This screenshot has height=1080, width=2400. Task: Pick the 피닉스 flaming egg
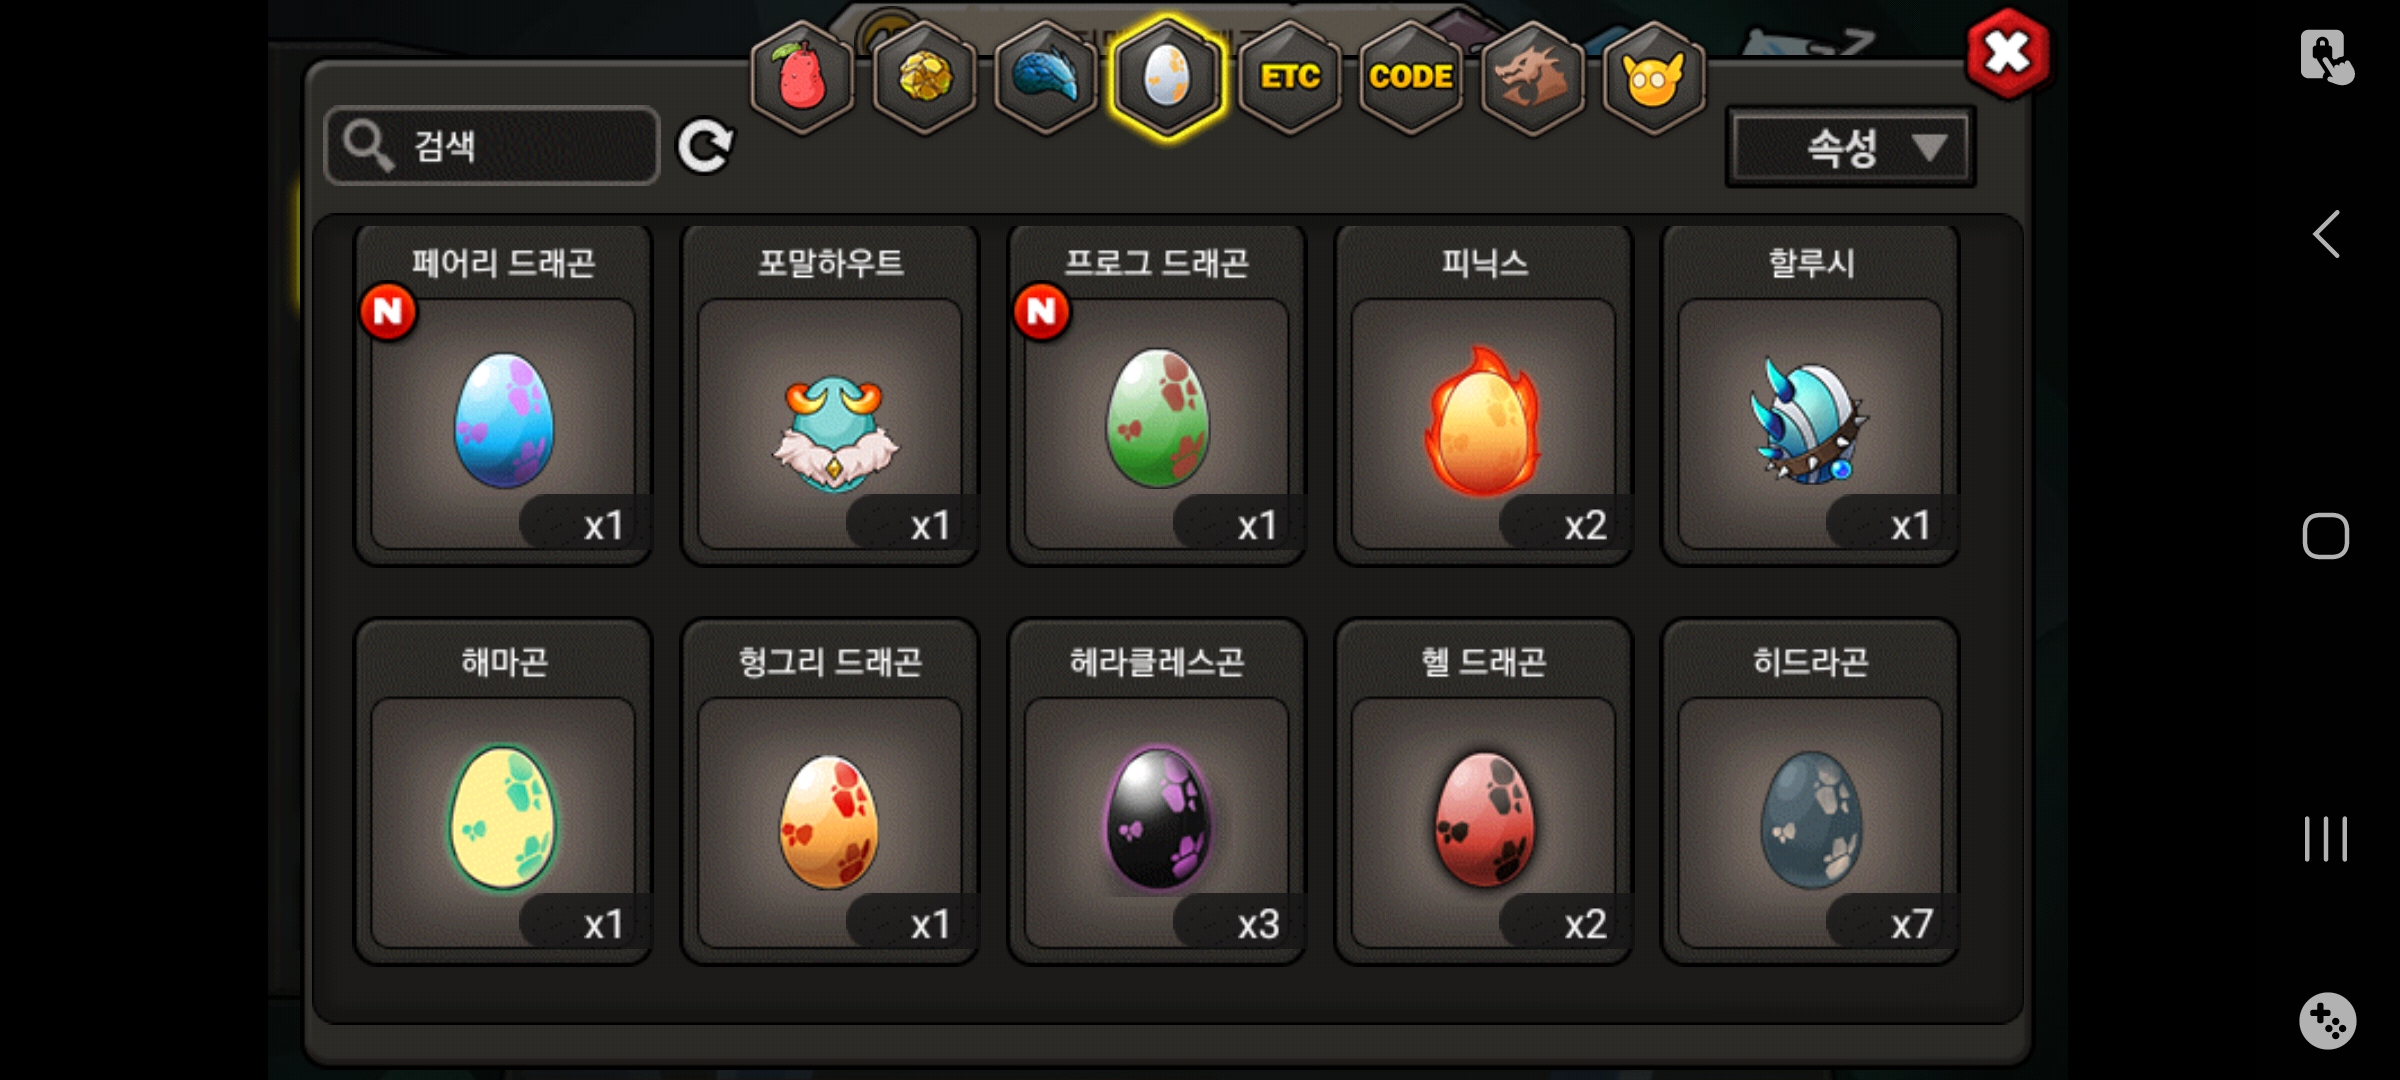point(1484,396)
